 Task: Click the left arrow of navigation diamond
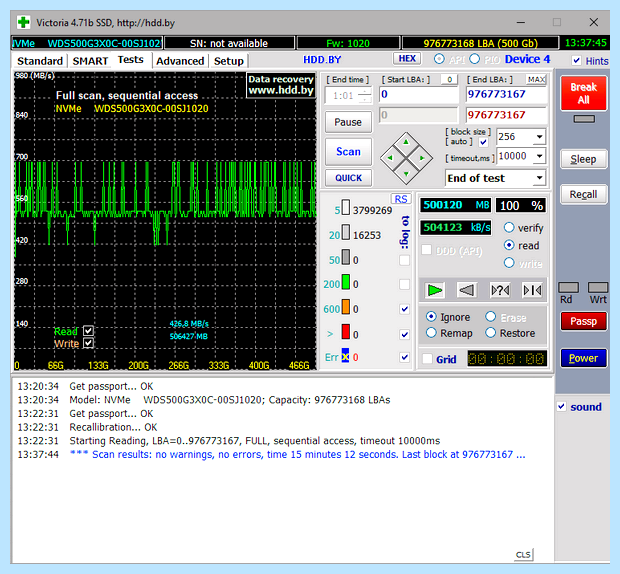point(390,158)
